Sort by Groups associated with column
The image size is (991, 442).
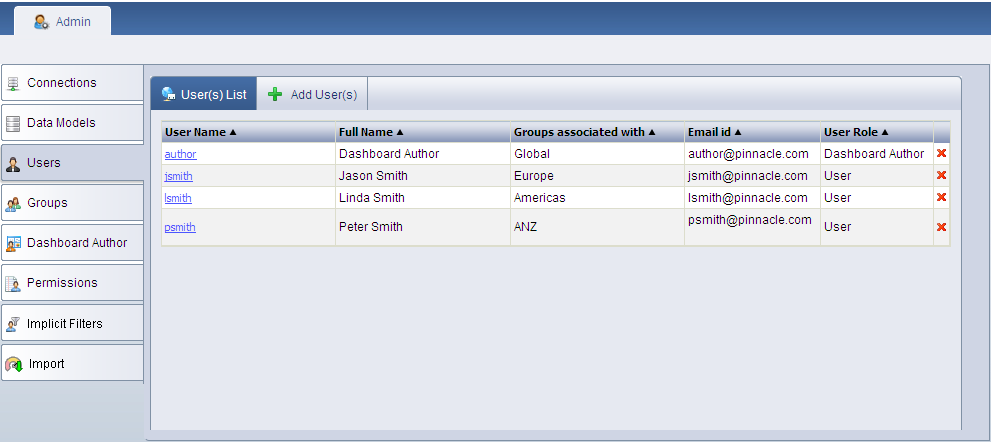click(x=584, y=132)
